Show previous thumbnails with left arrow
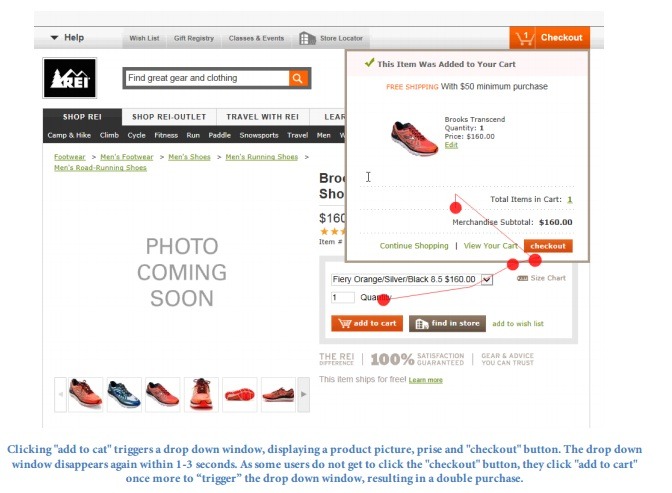The image size is (672, 493). point(60,394)
